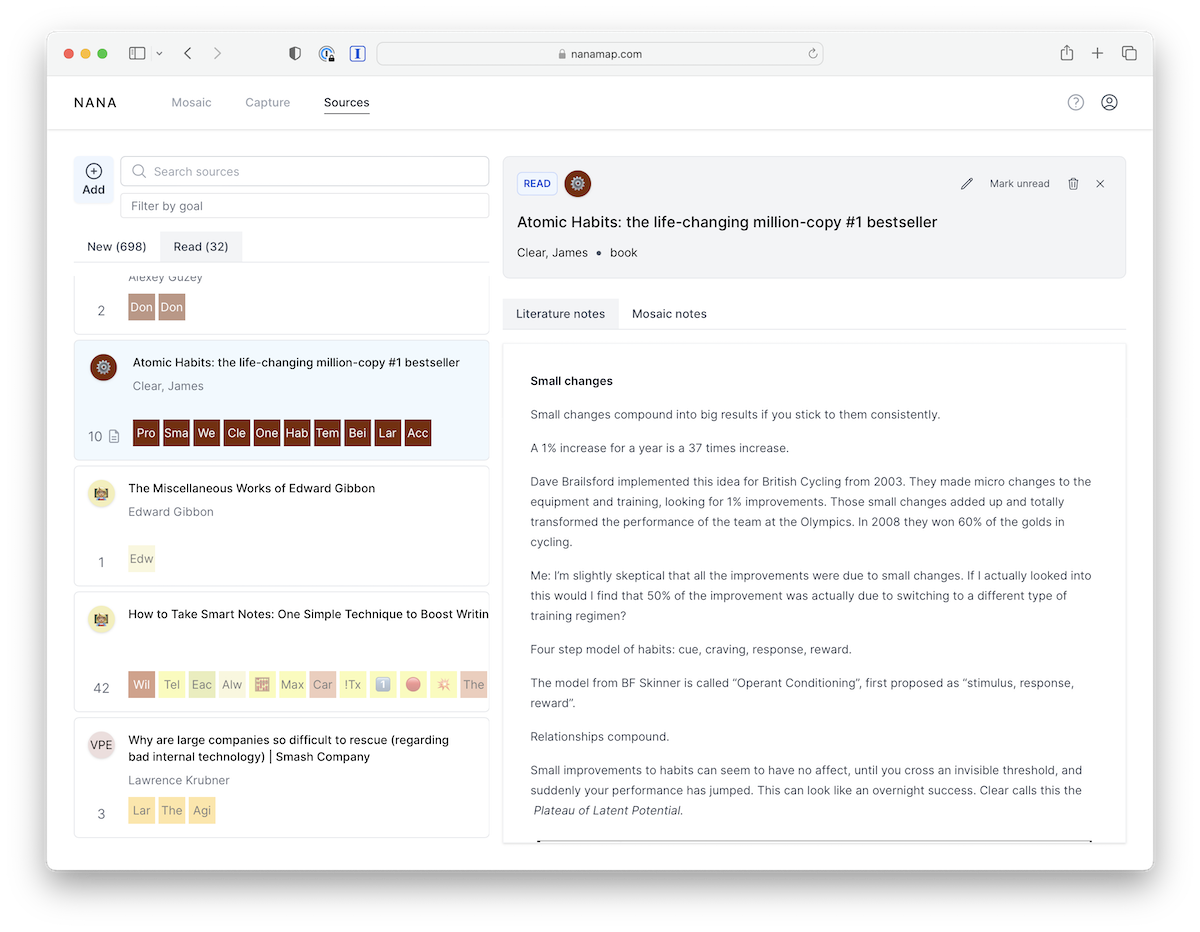Image resolution: width=1200 pixels, height=932 pixels.
Task: Open the Safari share menu
Action: click(1067, 53)
